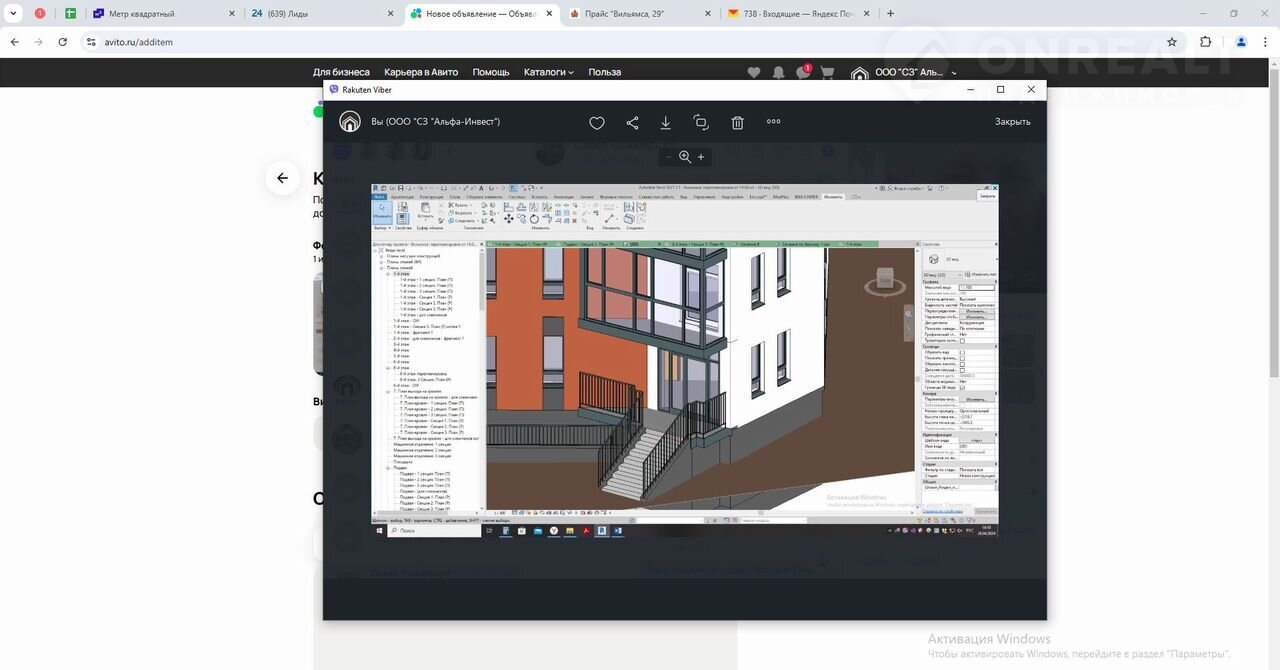Click the share icon in the Viber viewer
The image size is (1280, 670).
632,122
